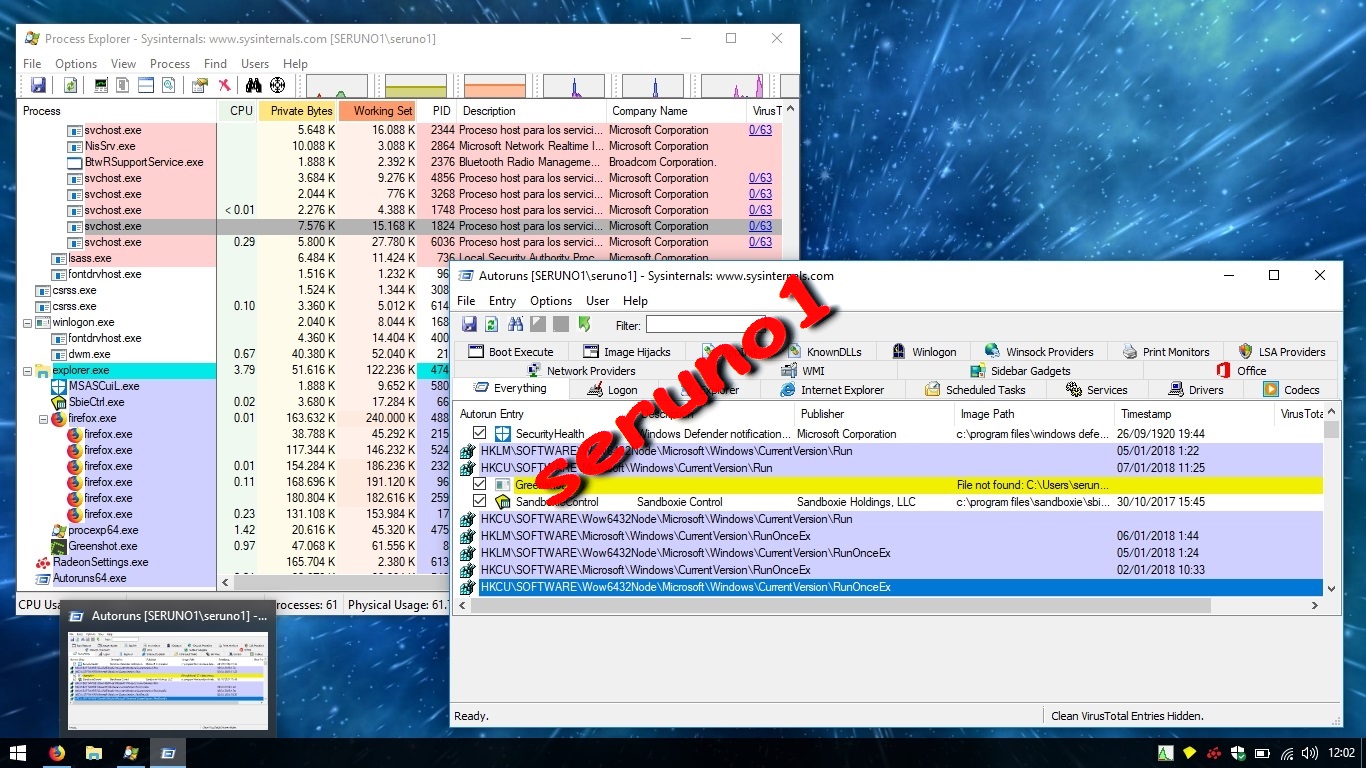Click Save icon in Autoruns toolbar

point(469,324)
